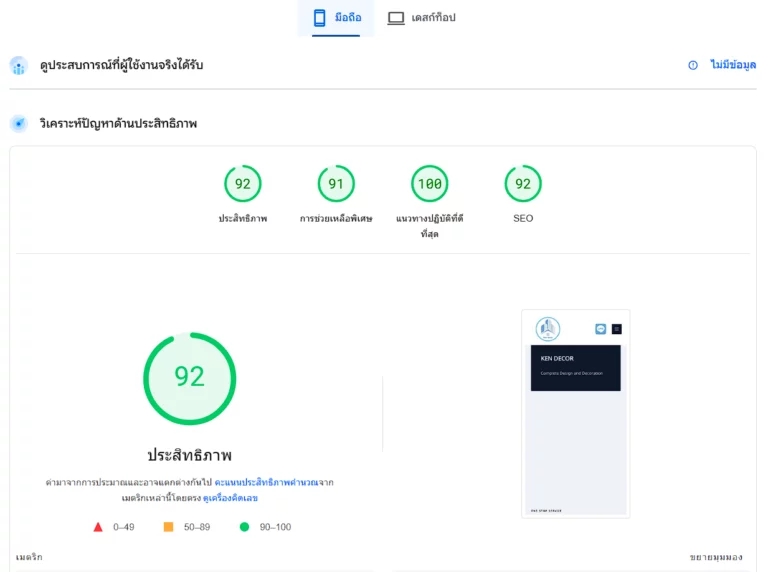Image resolution: width=768 pixels, height=572 pixels.
Task: Select the 92 ประสิทธิภาพ score gauge
Action: pos(243,184)
